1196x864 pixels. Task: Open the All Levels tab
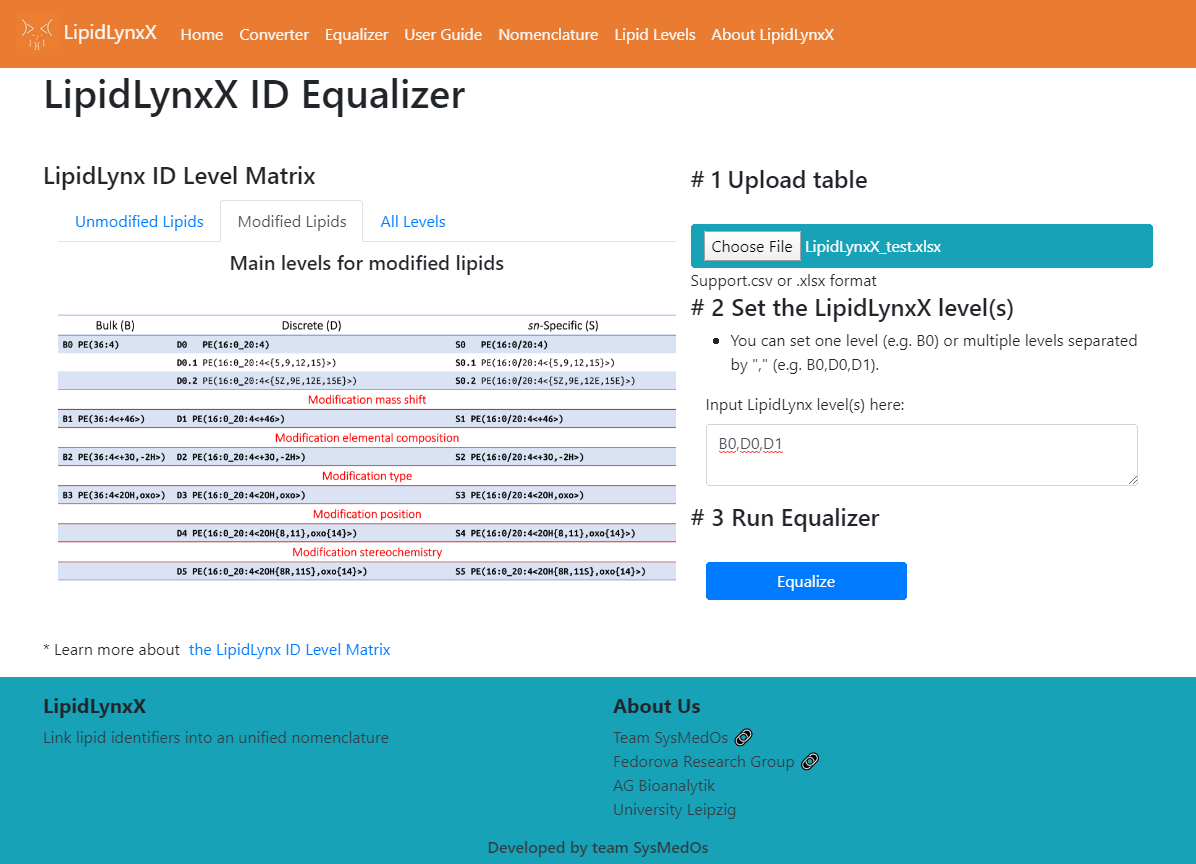(413, 221)
